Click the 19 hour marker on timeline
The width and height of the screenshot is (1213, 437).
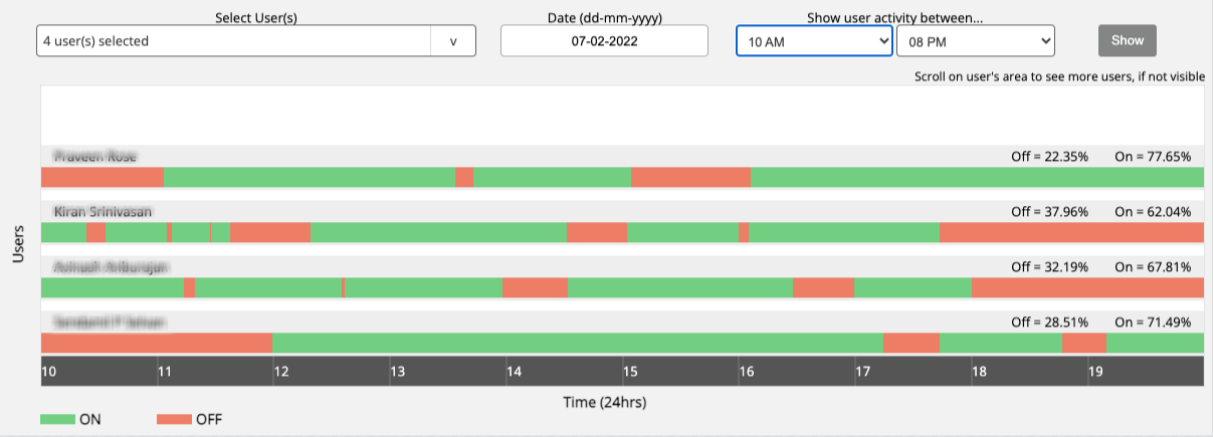tap(1095, 372)
